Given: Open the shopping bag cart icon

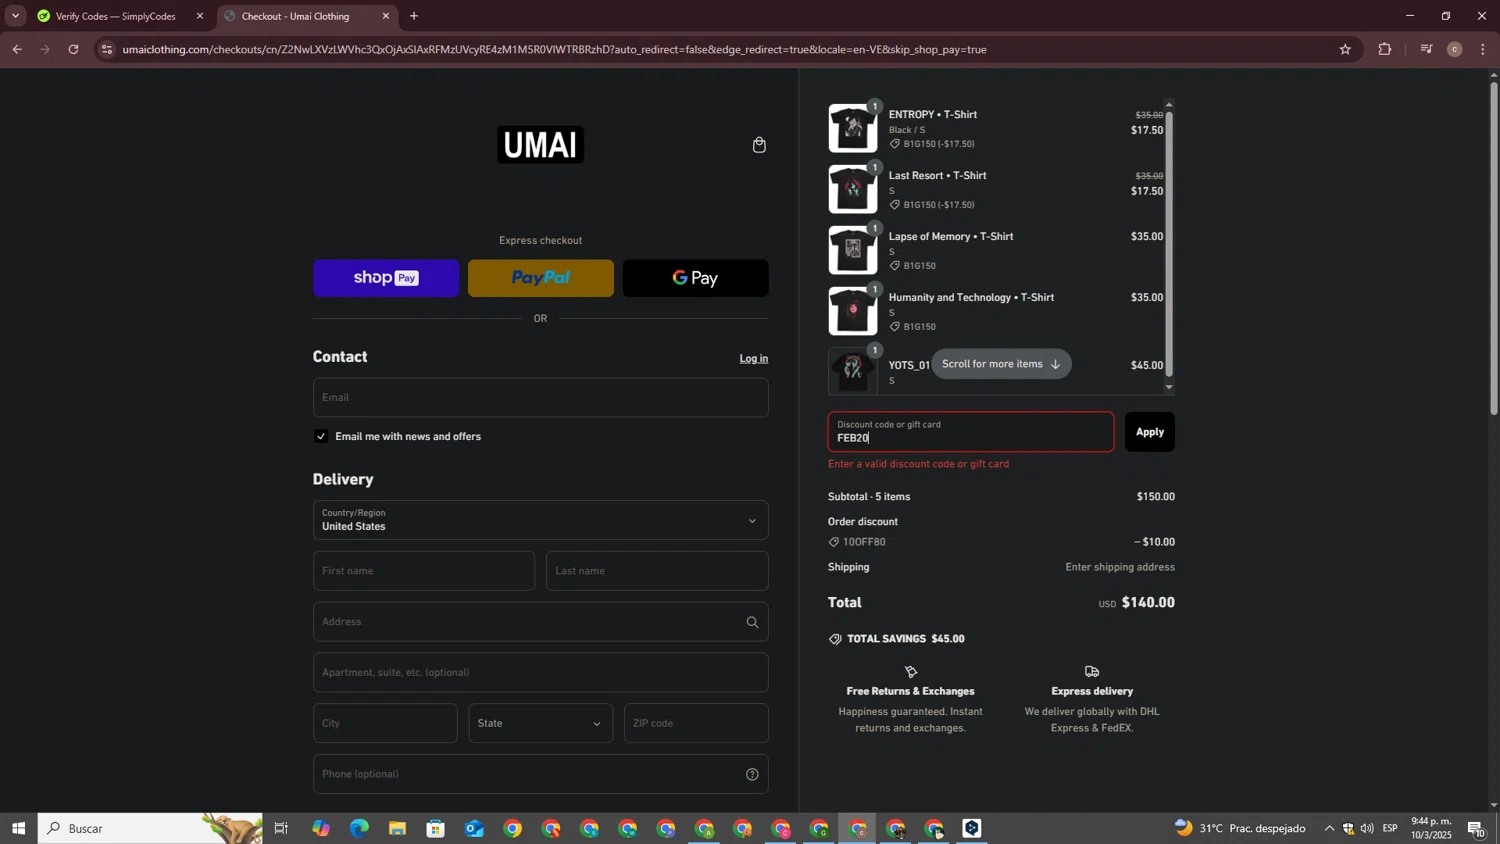Looking at the screenshot, I should (759, 145).
